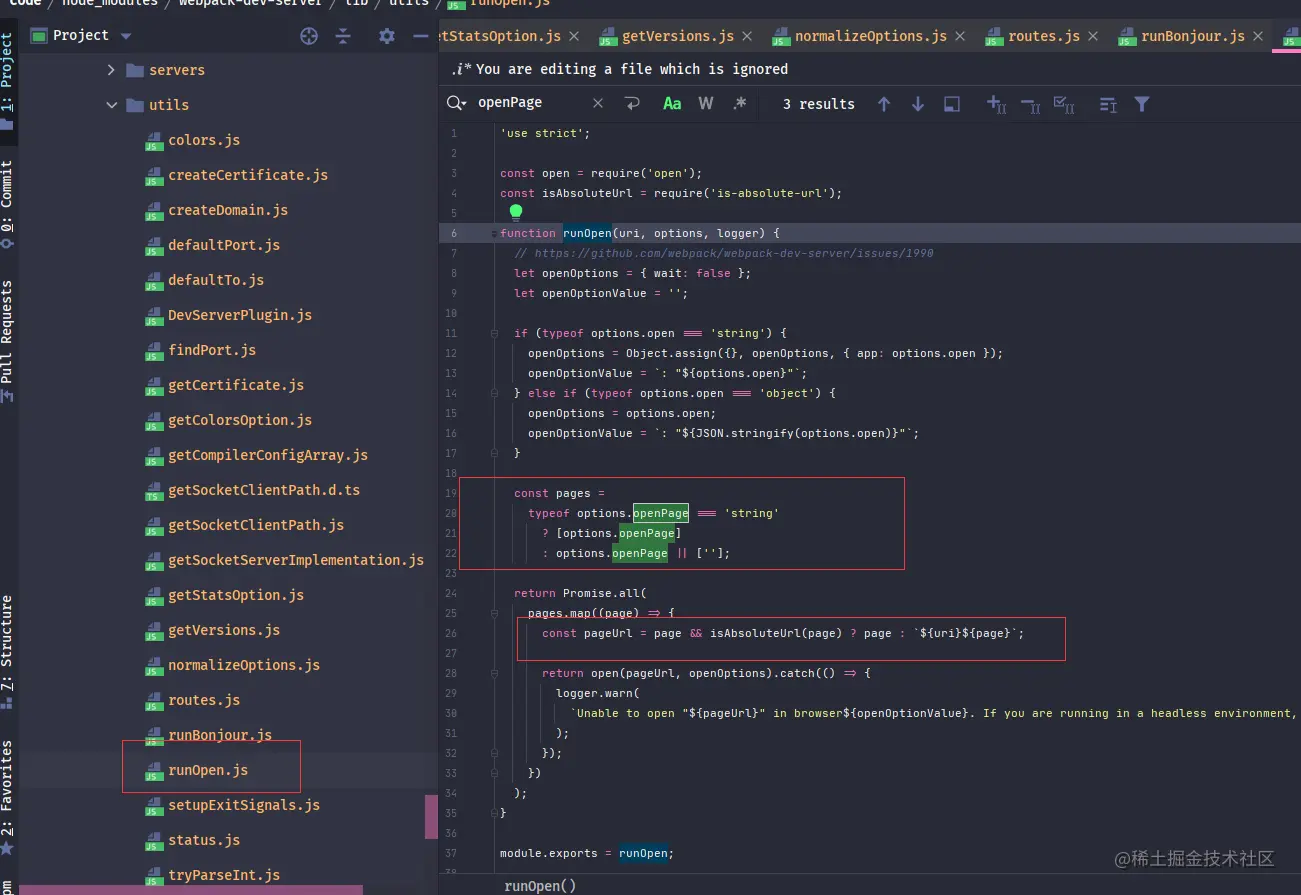This screenshot has height=895, width=1301.
Task: Click the search field containing openPage
Action: (x=530, y=103)
